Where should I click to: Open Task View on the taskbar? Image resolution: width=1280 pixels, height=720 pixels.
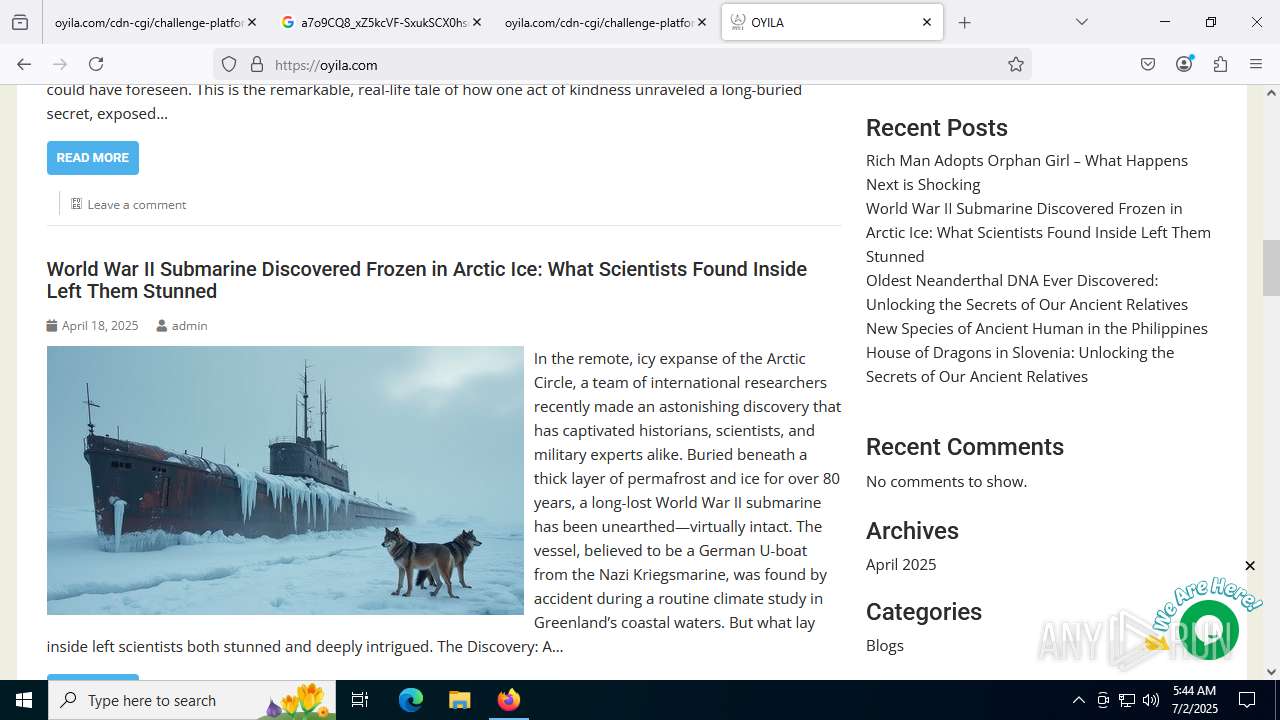(x=360, y=700)
